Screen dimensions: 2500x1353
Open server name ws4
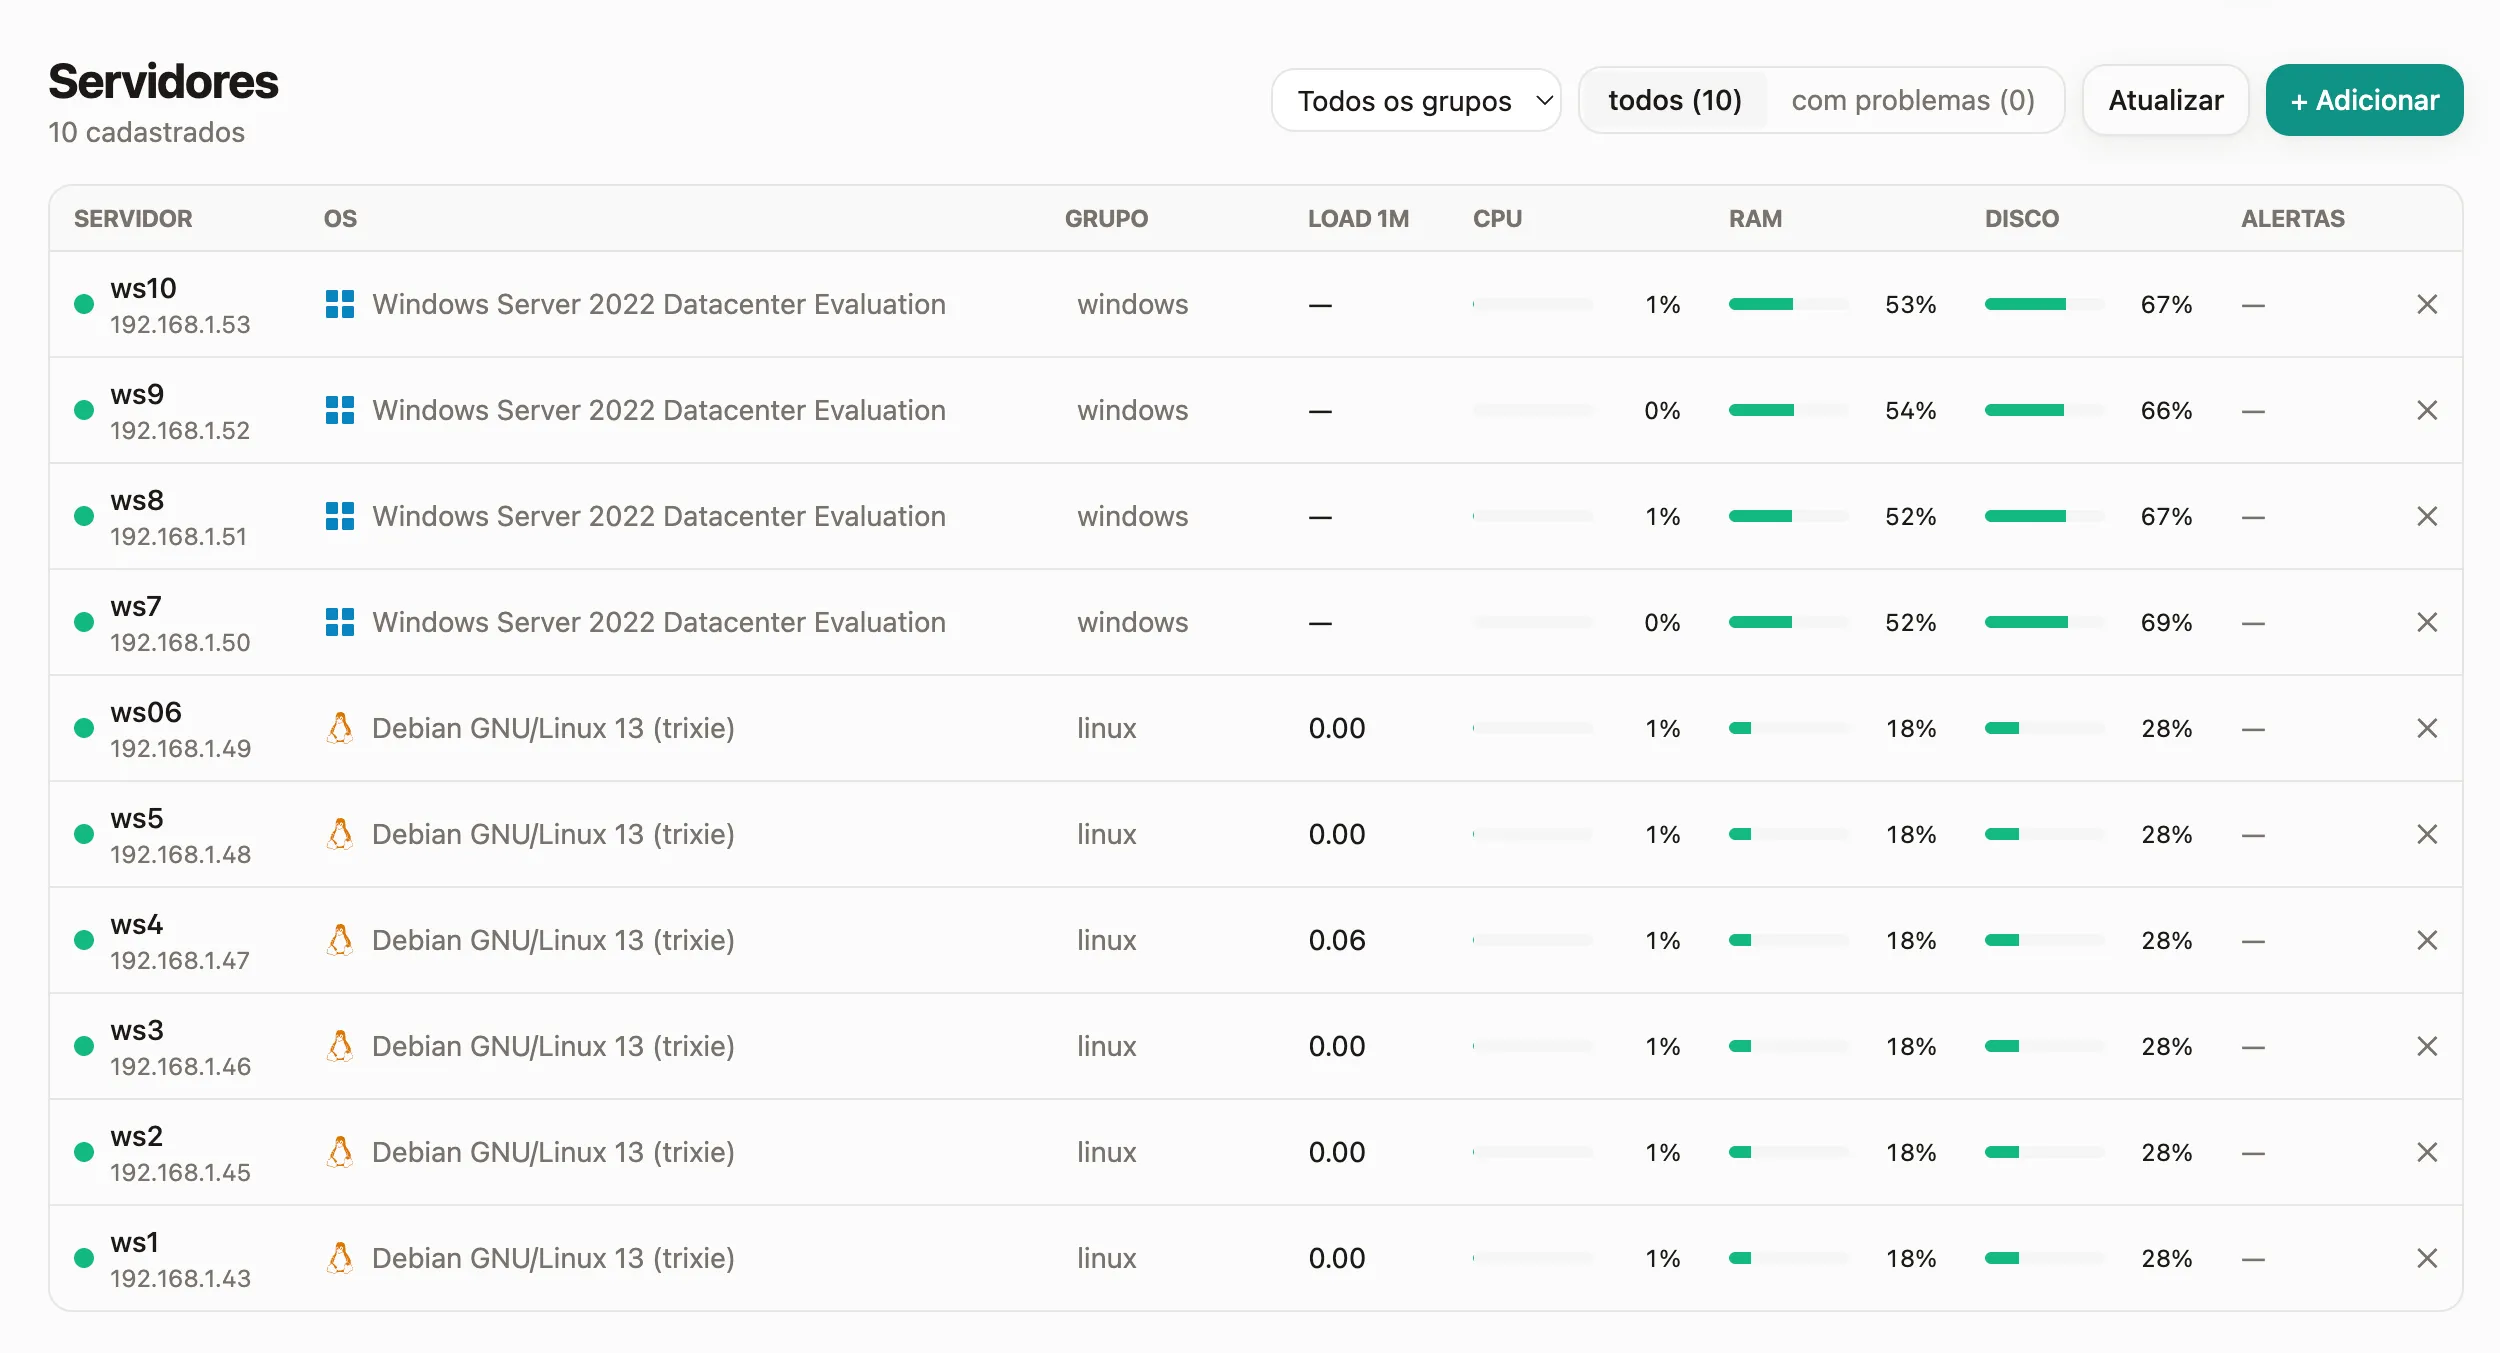[x=136, y=924]
